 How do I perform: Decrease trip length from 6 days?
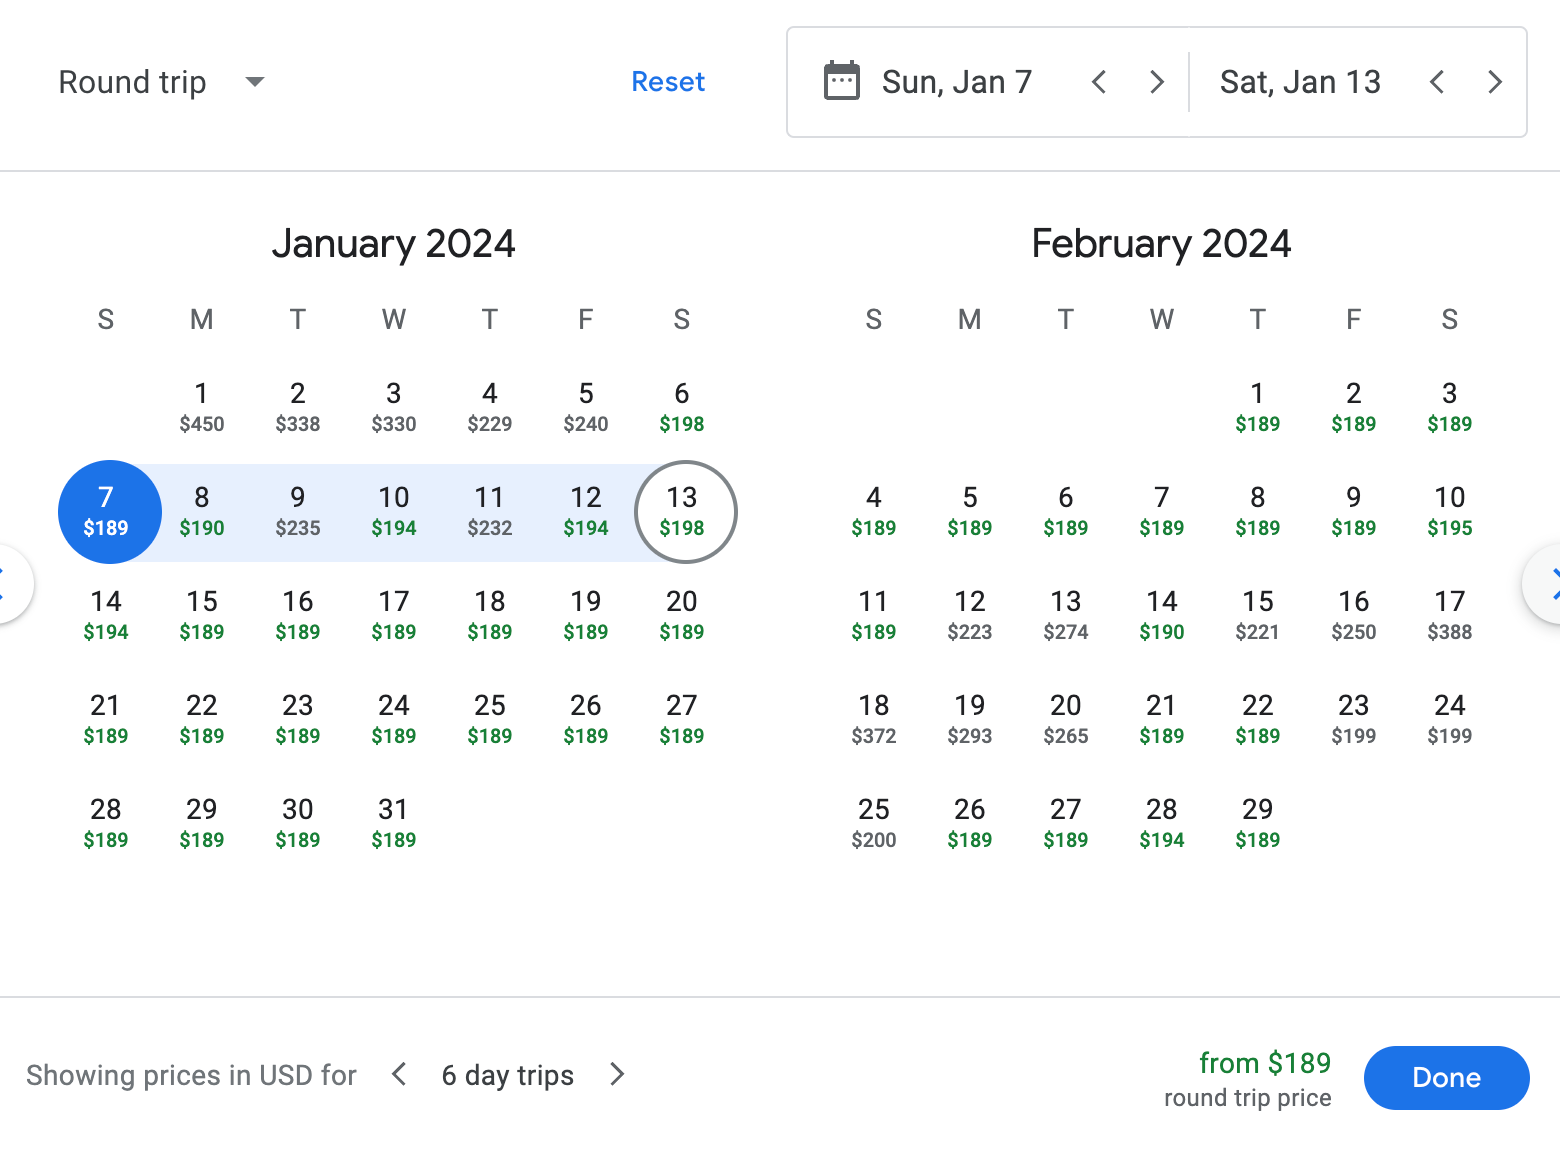point(399,1075)
